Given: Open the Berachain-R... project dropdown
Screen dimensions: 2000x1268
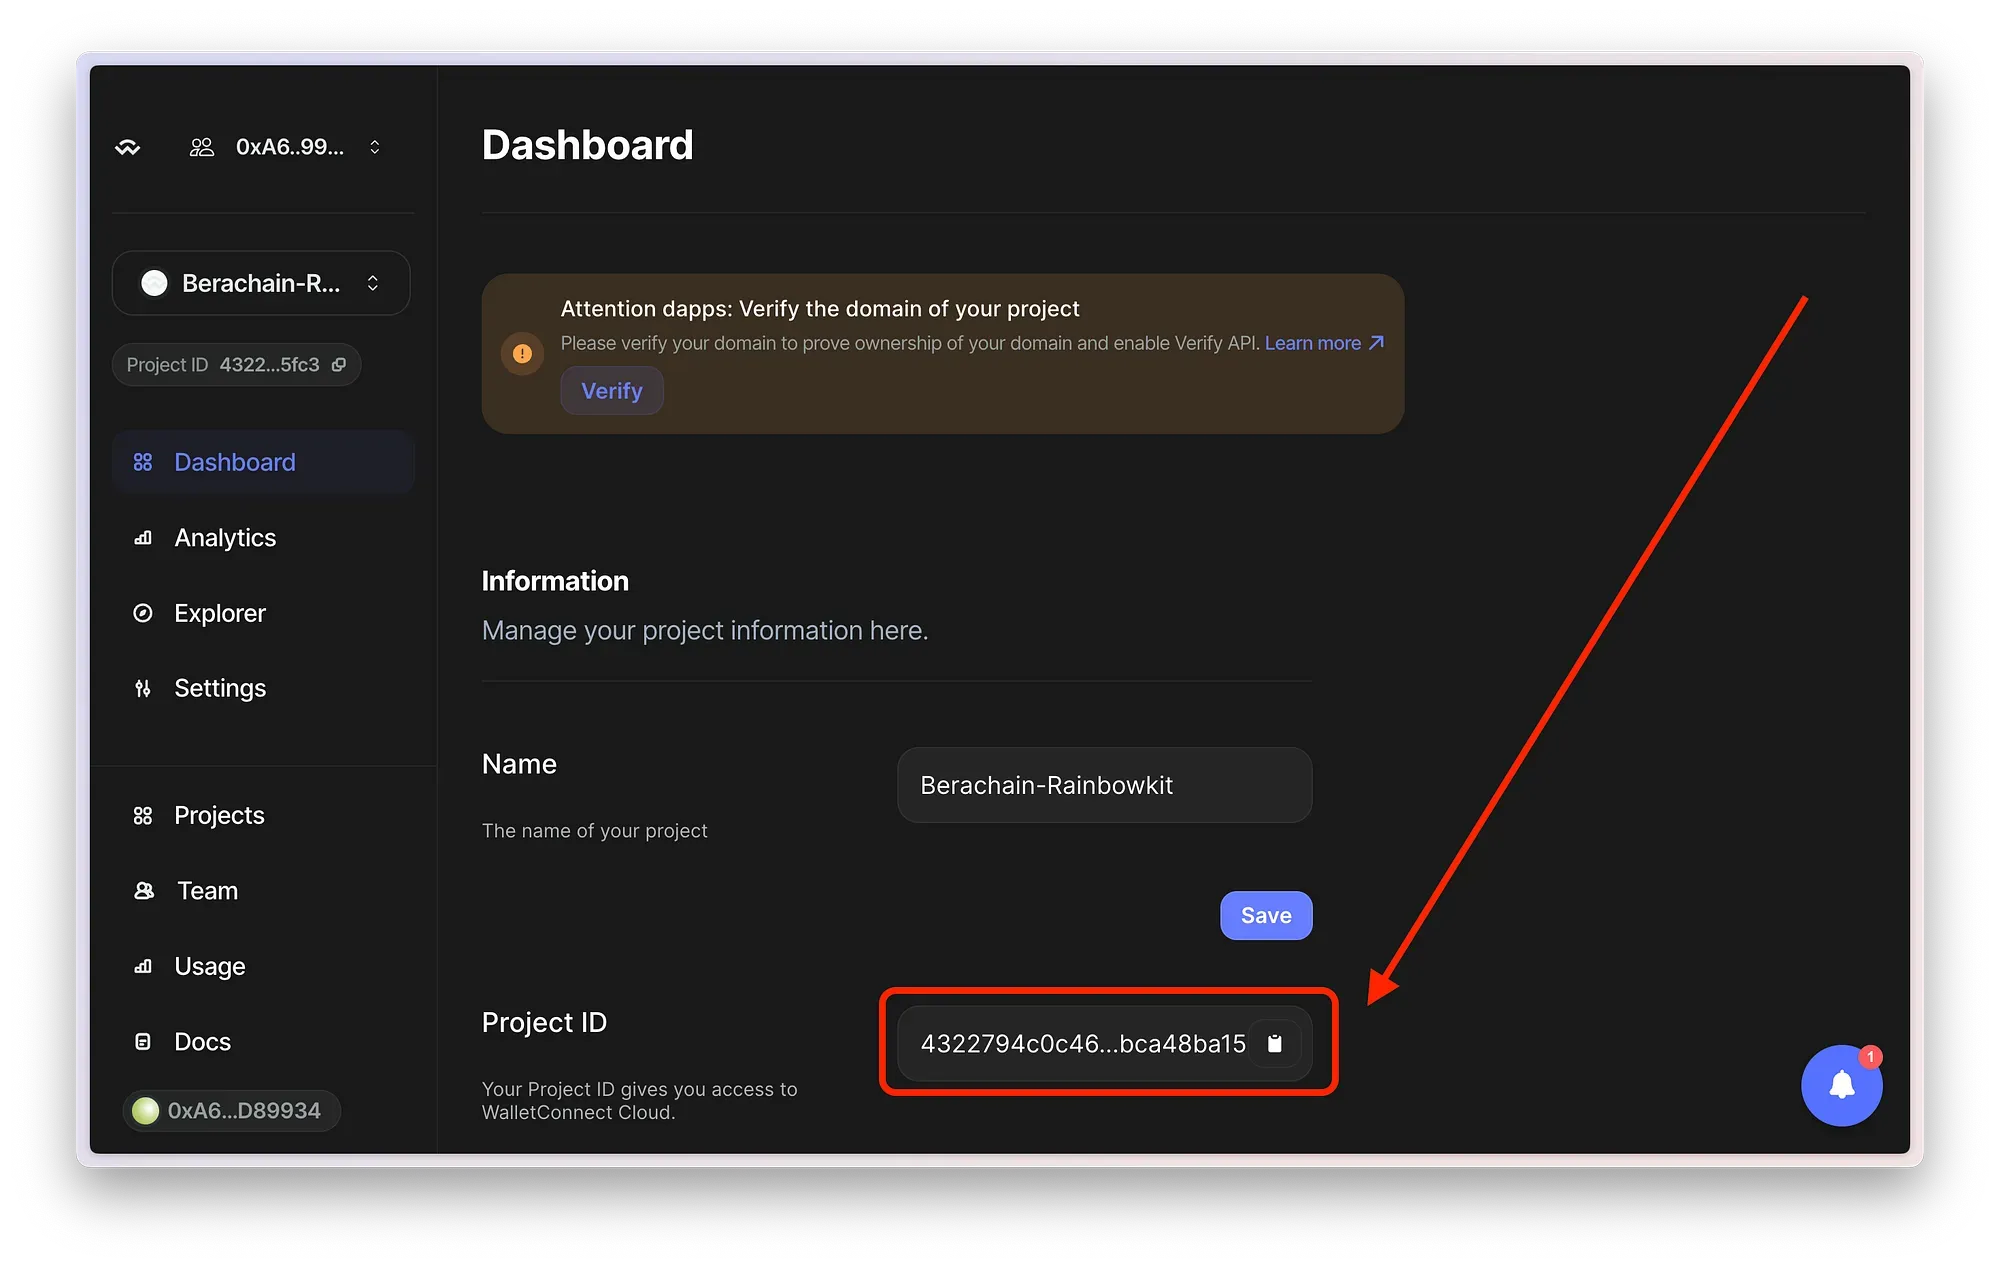Looking at the screenshot, I should pyautogui.click(x=261, y=283).
